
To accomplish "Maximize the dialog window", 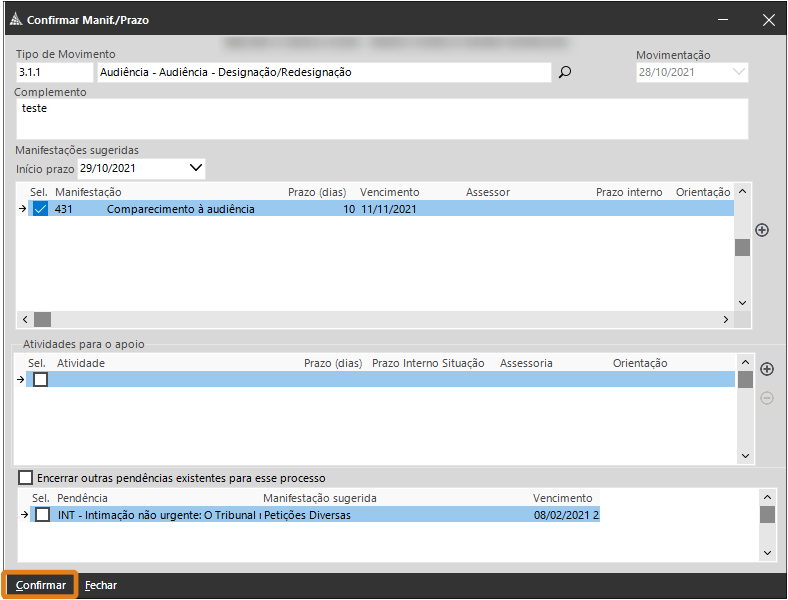I will click(x=722, y=20).
